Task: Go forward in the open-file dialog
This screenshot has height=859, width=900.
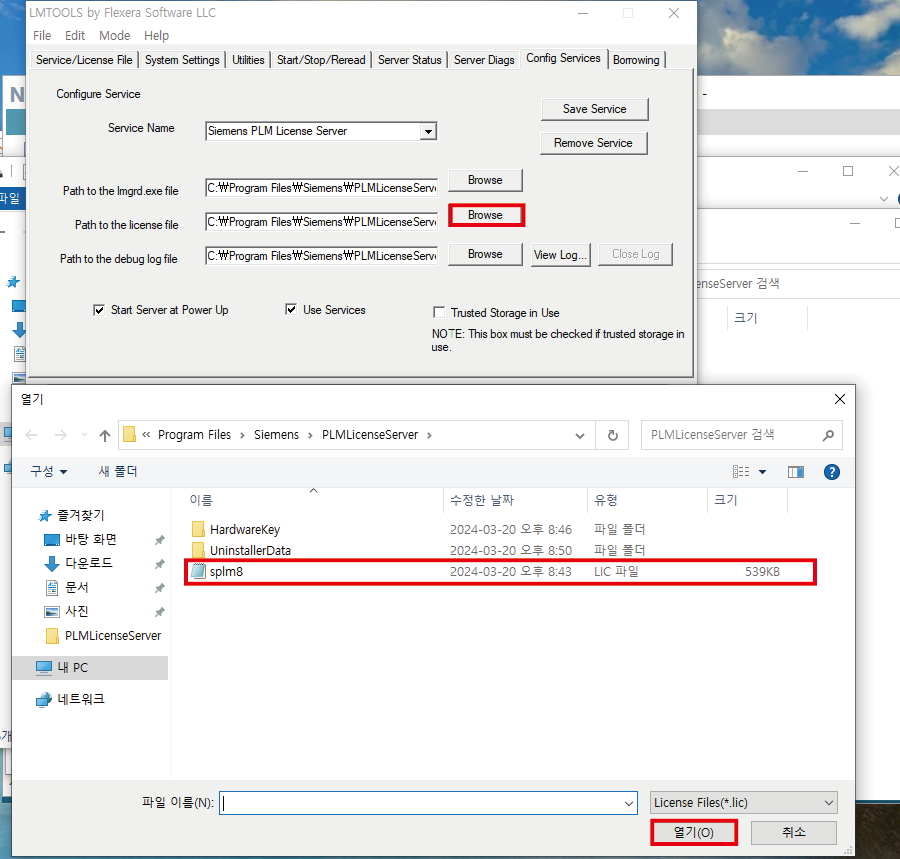Action: (x=60, y=436)
